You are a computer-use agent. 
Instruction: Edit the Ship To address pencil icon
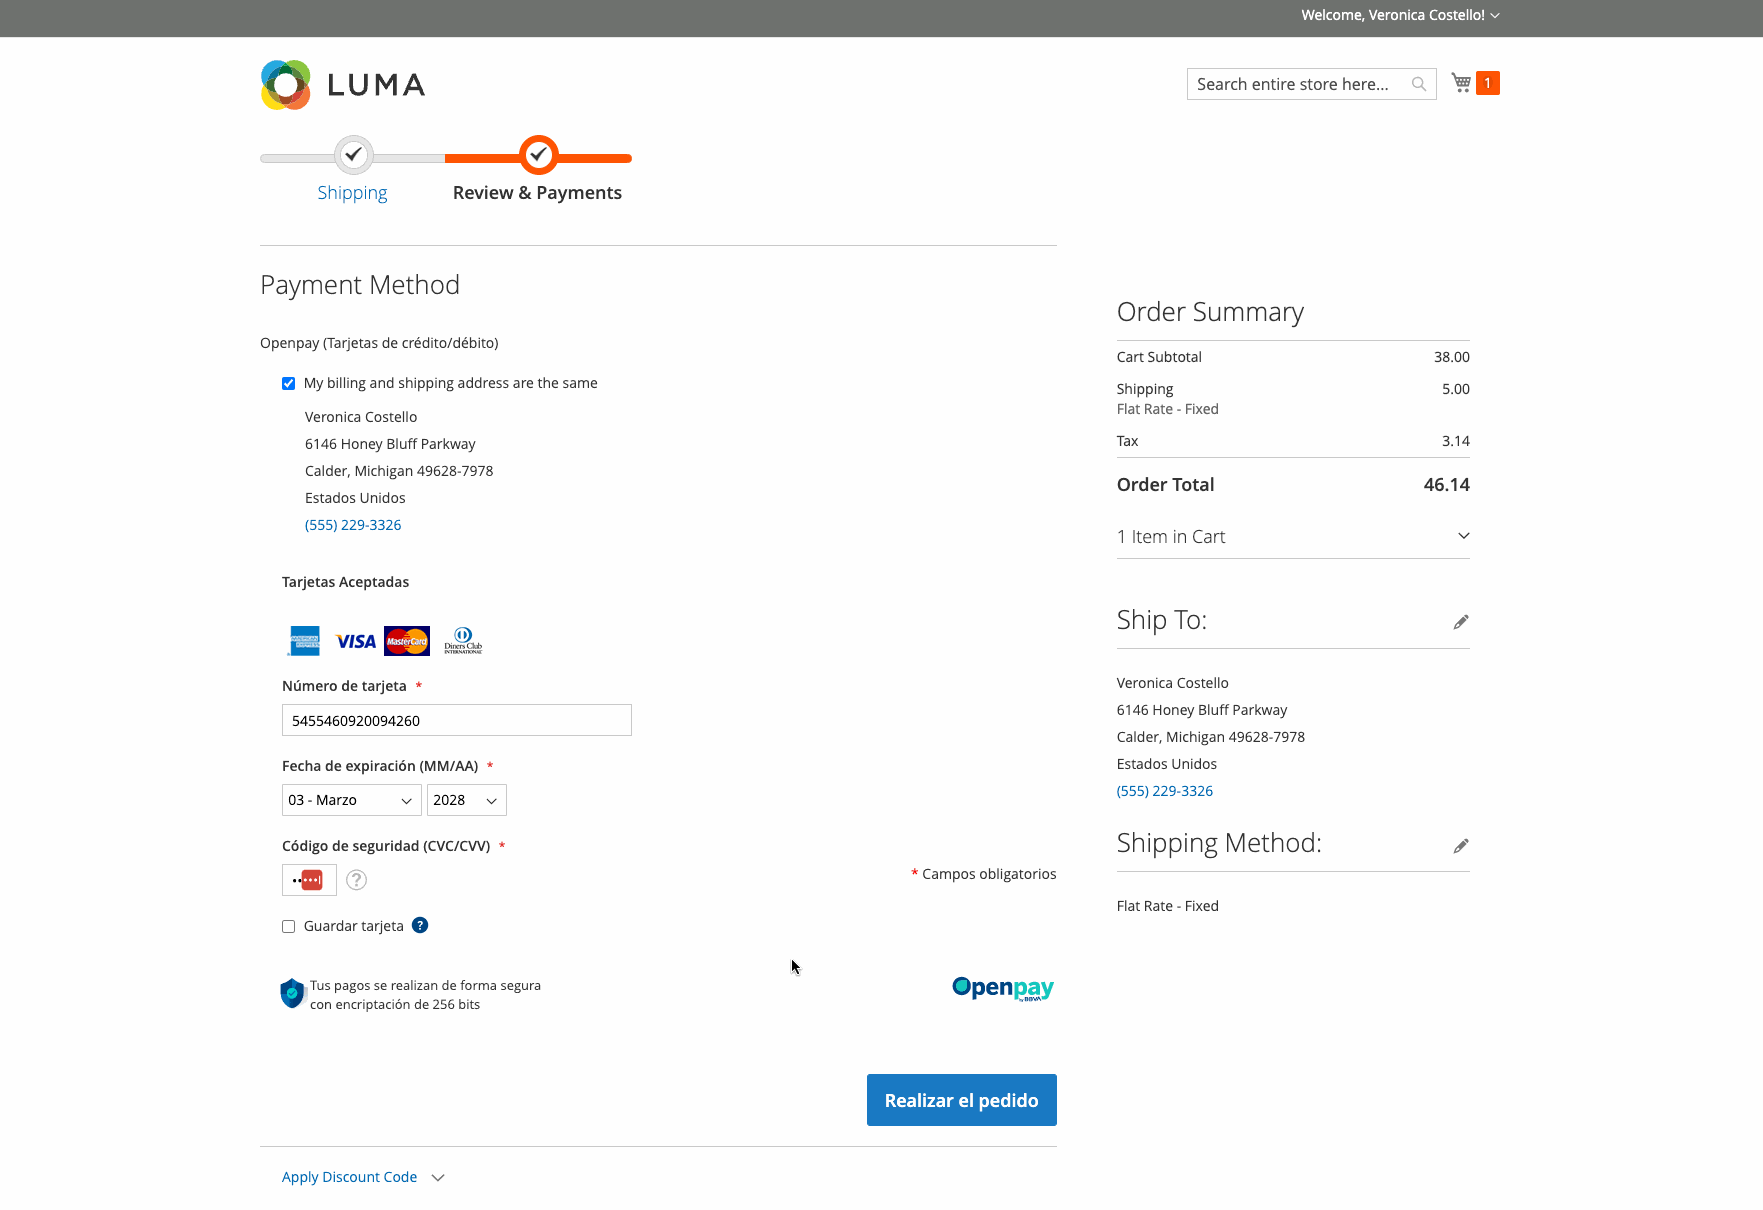pyautogui.click(x=1461, y=622)
